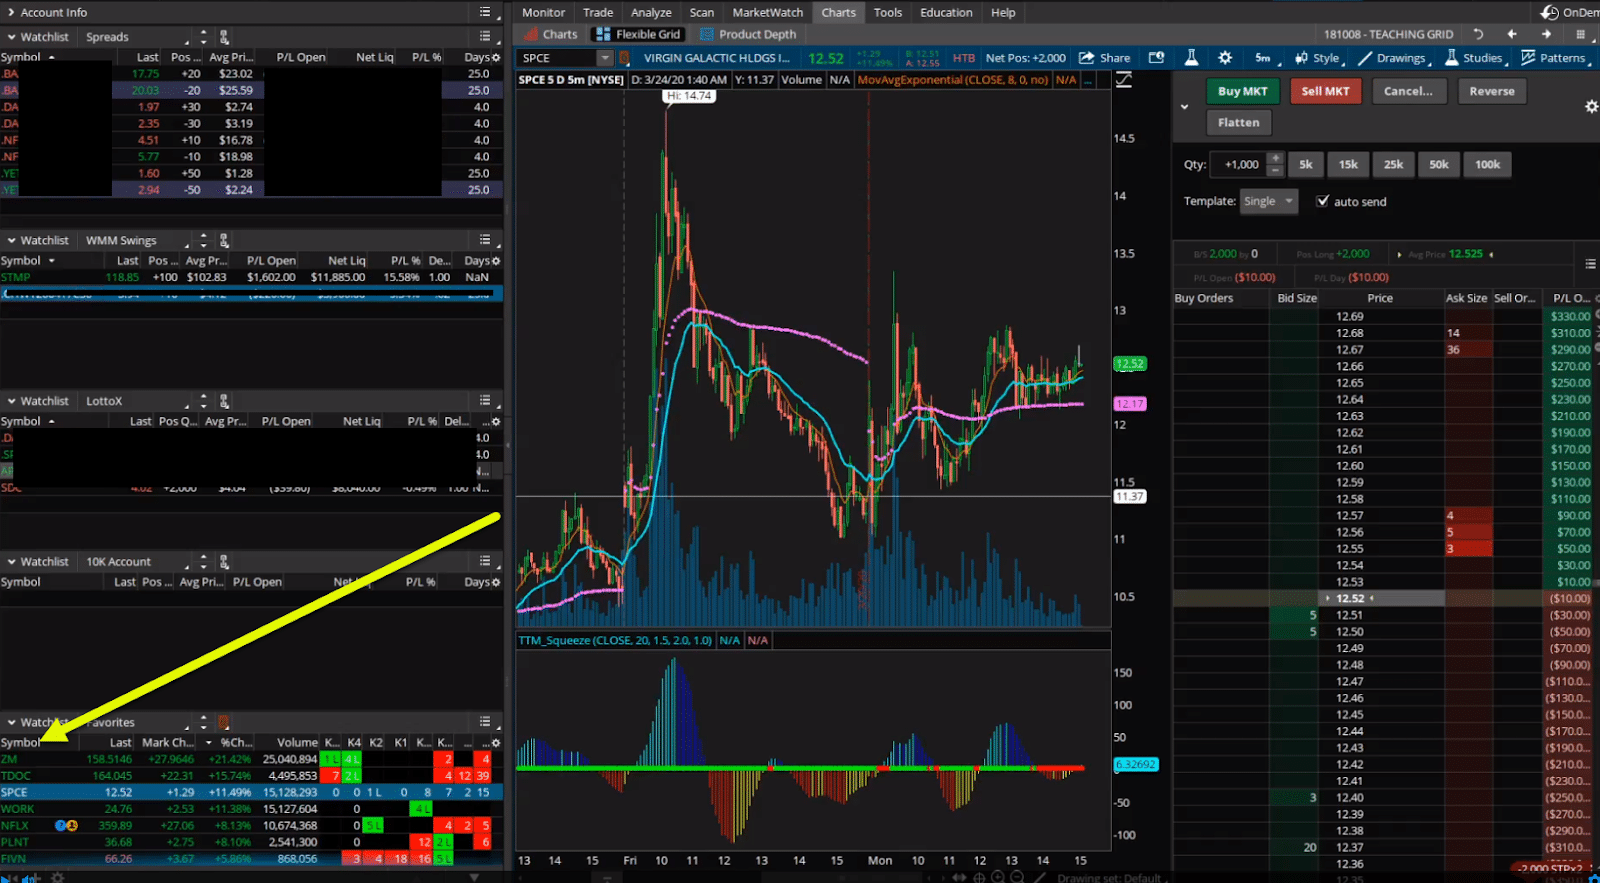Click the Cancel button in Active Trader
The image size is (1600, 883).
[x=1408, y=91]
